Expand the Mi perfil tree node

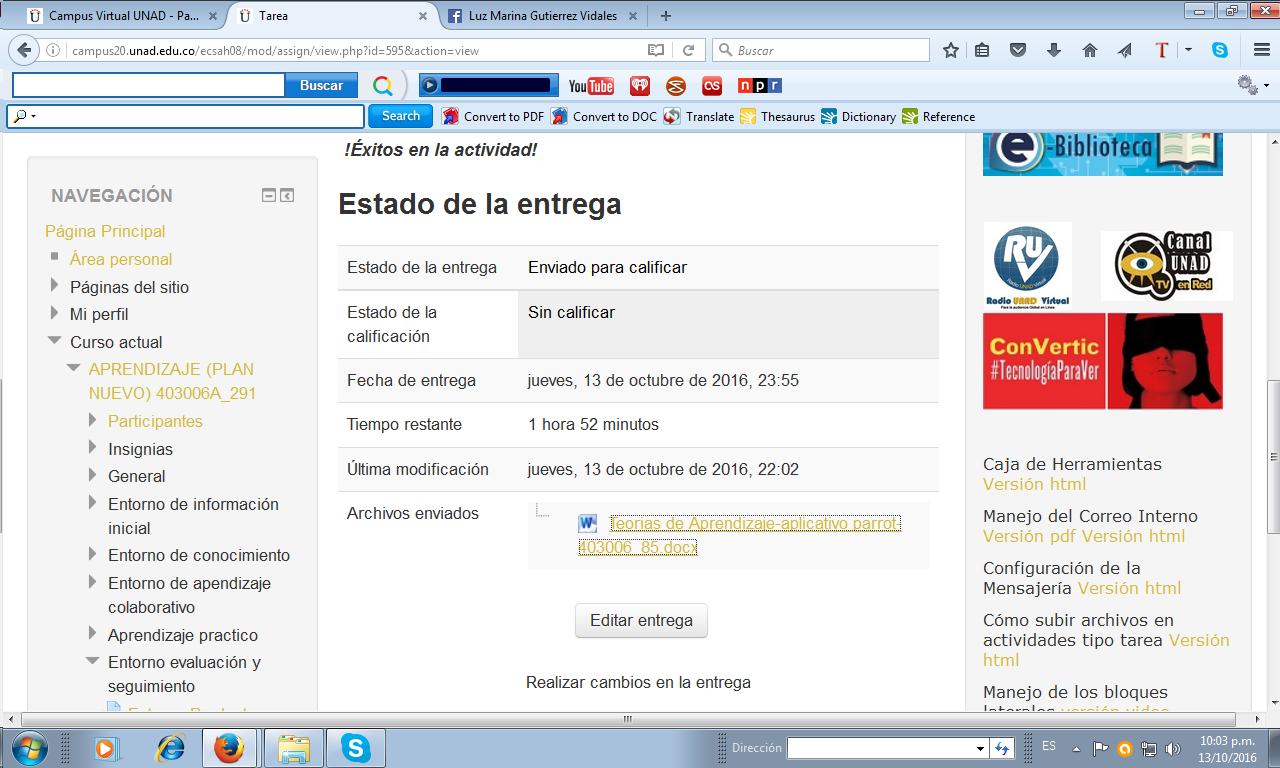coord(55,314)
